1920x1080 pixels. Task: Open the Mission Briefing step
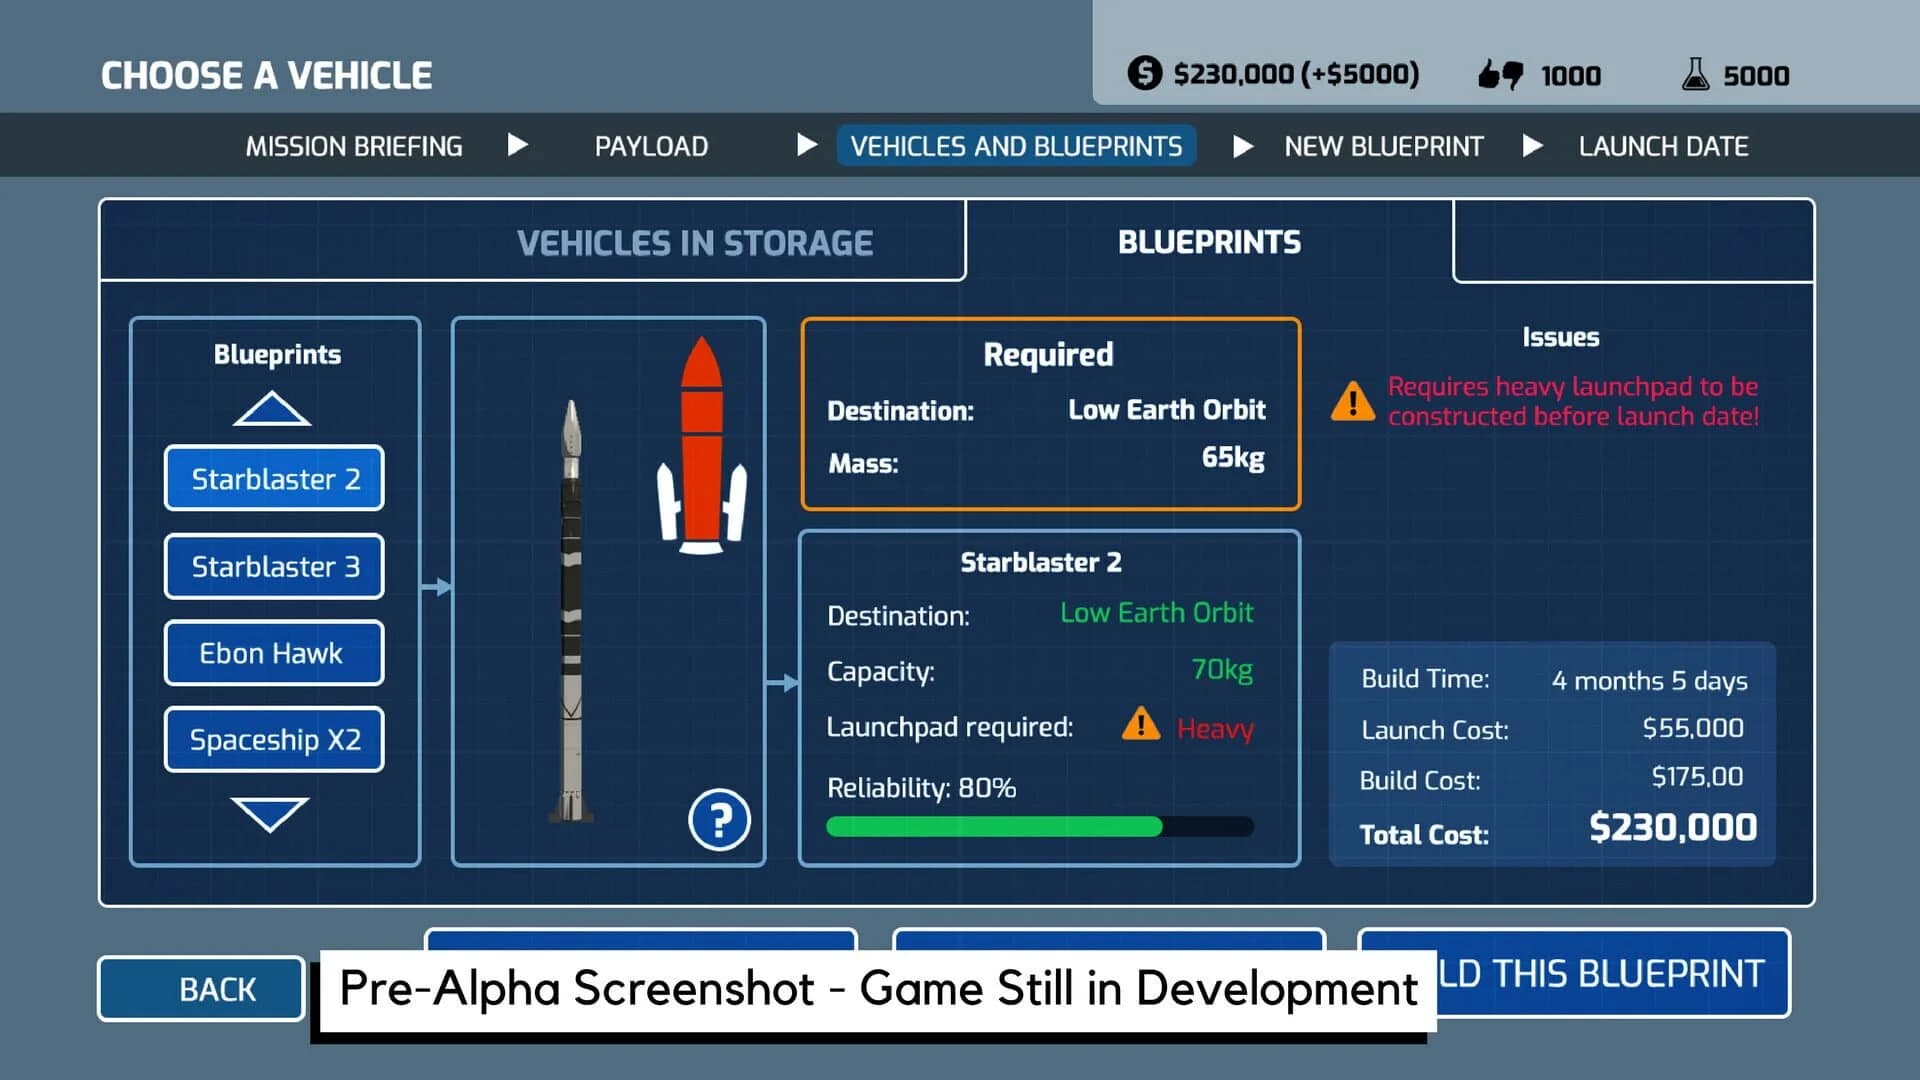(352, 145)
